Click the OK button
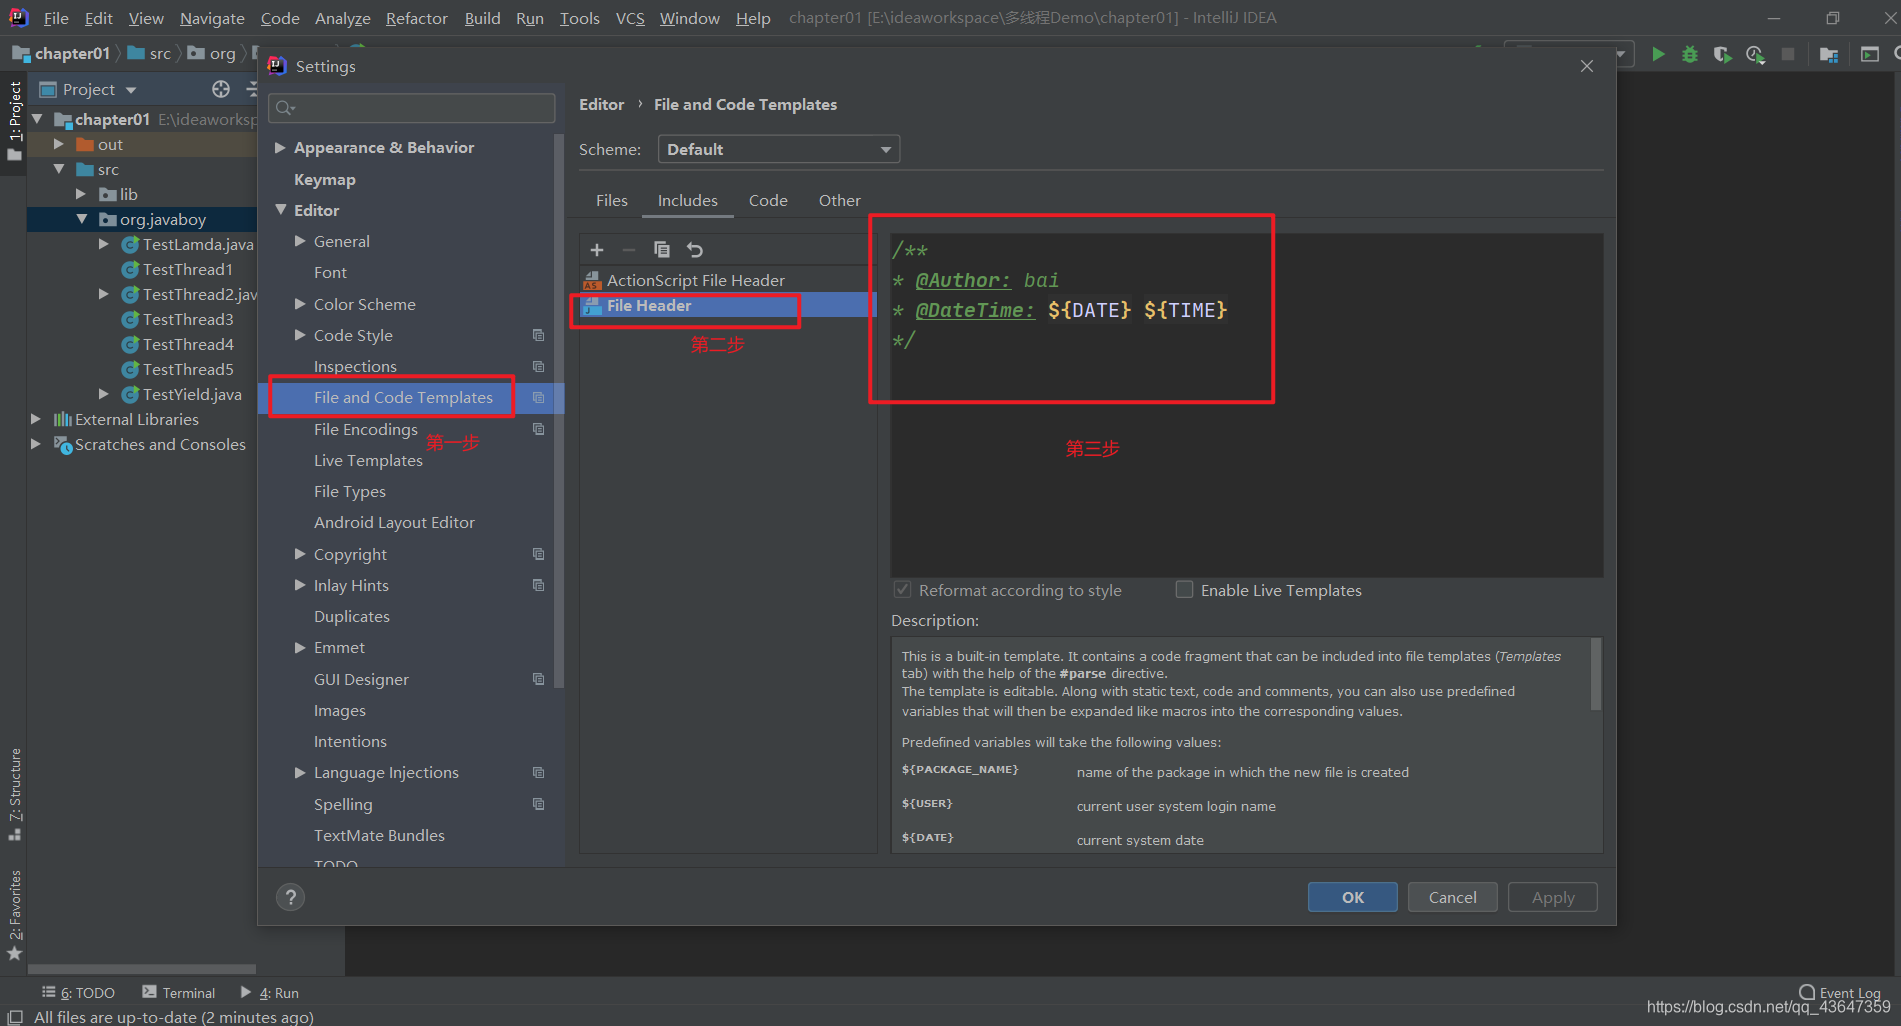 [x=1352, y=897]
